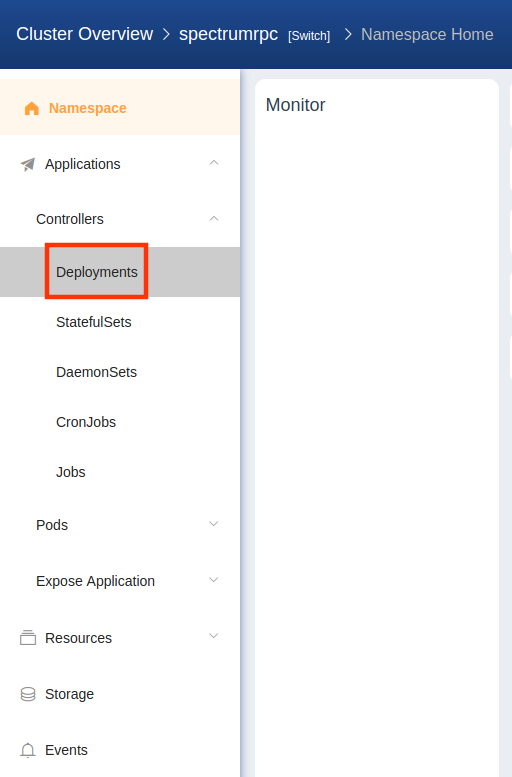Click the Applications paper plane icon

click(x=28, y=164)
